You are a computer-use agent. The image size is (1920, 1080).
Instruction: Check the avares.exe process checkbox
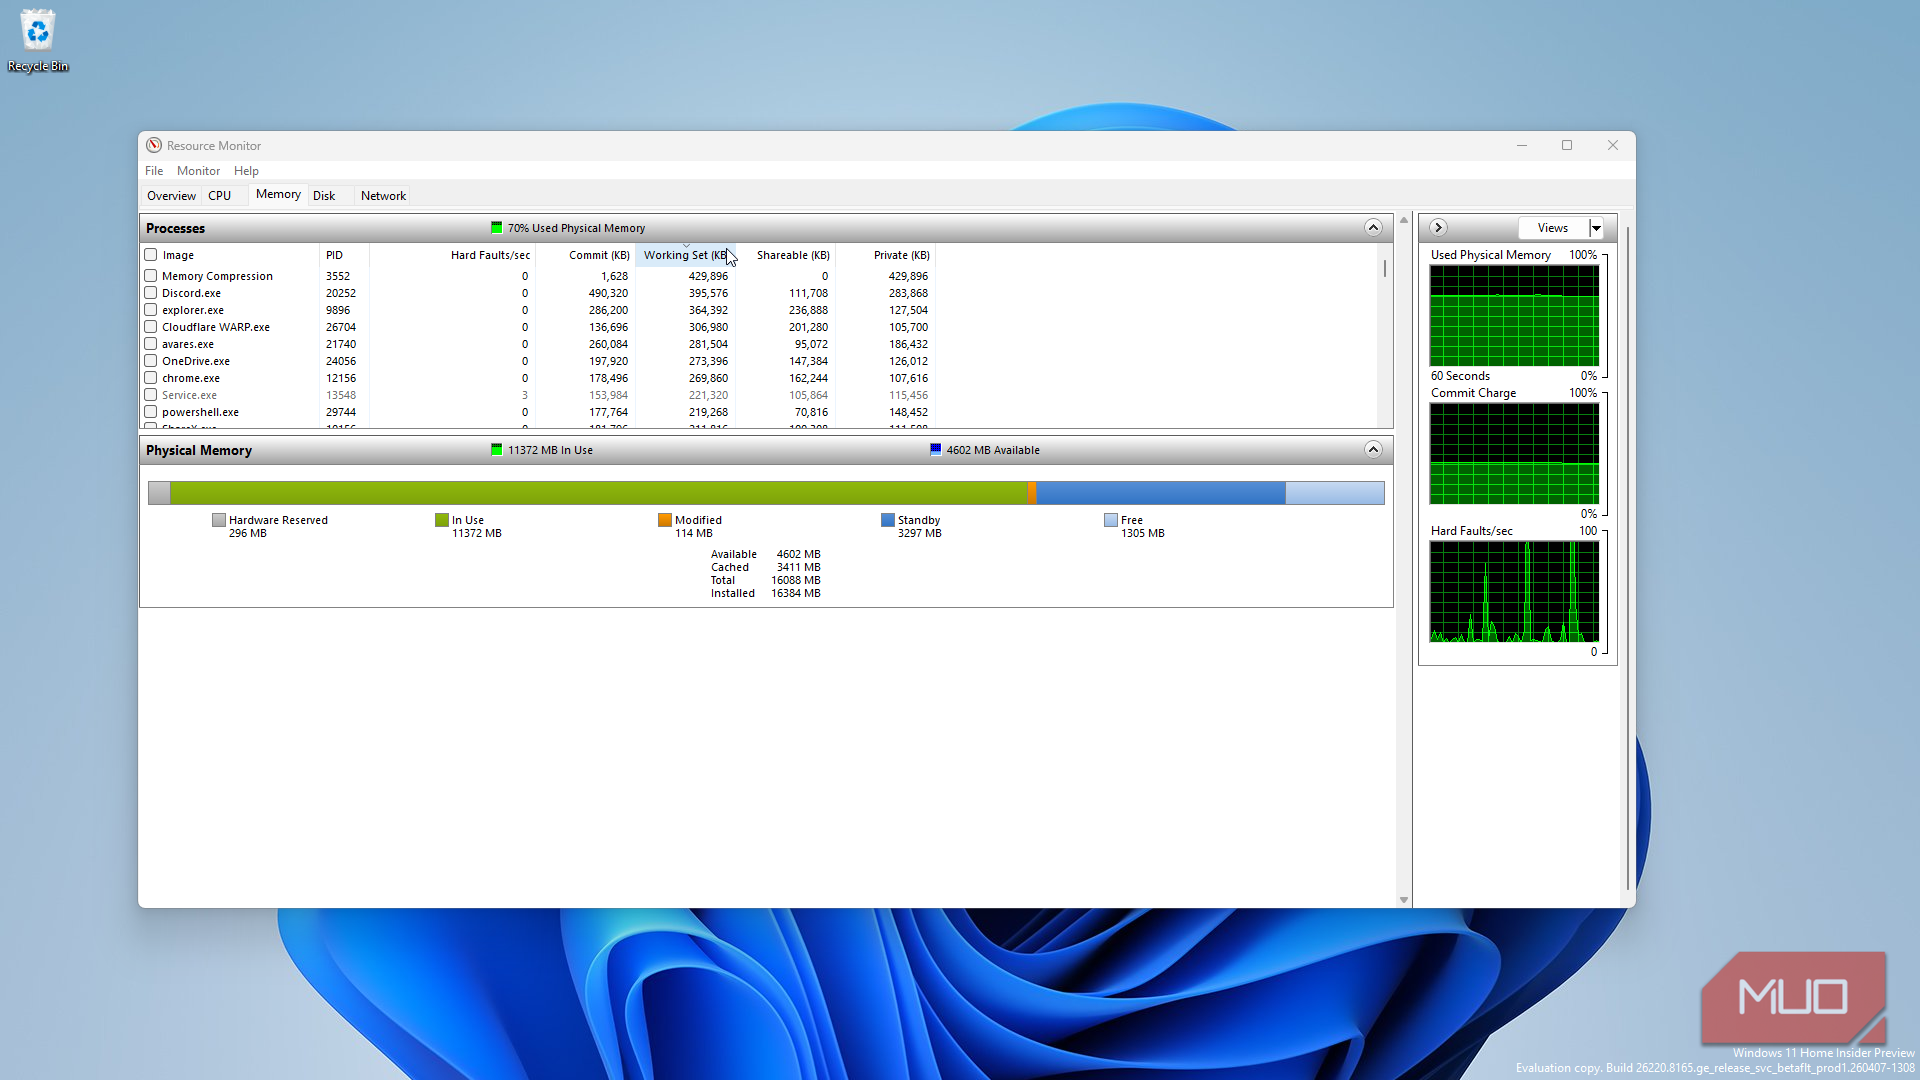pos(151,344)
